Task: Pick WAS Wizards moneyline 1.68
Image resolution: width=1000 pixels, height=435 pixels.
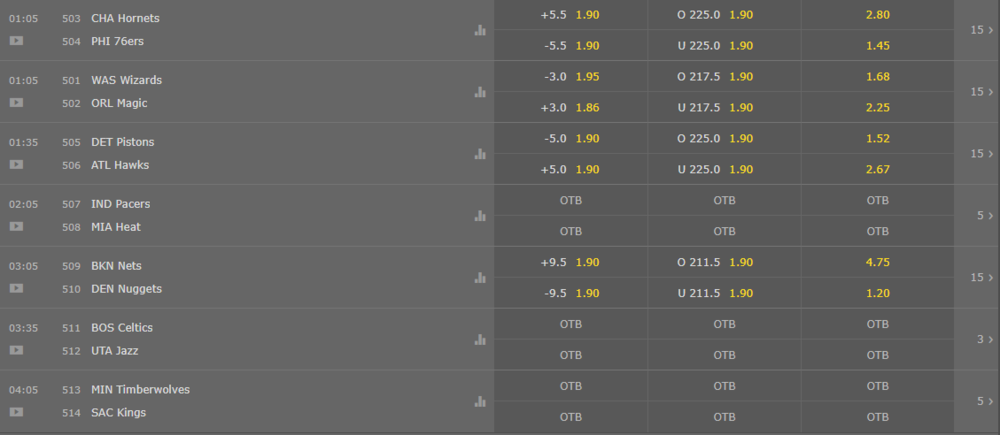Action: 878,77
